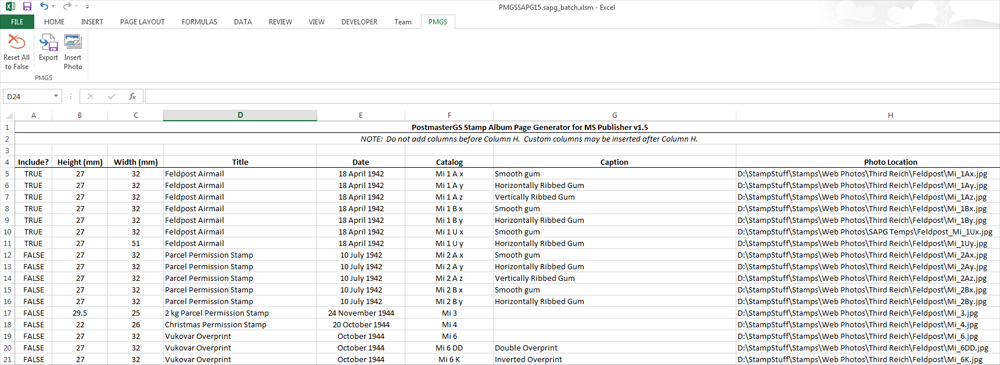This screenshot has width=1000, height=365.
Task: Select the PMGS ribbon tab
Action: pos(438,22)
